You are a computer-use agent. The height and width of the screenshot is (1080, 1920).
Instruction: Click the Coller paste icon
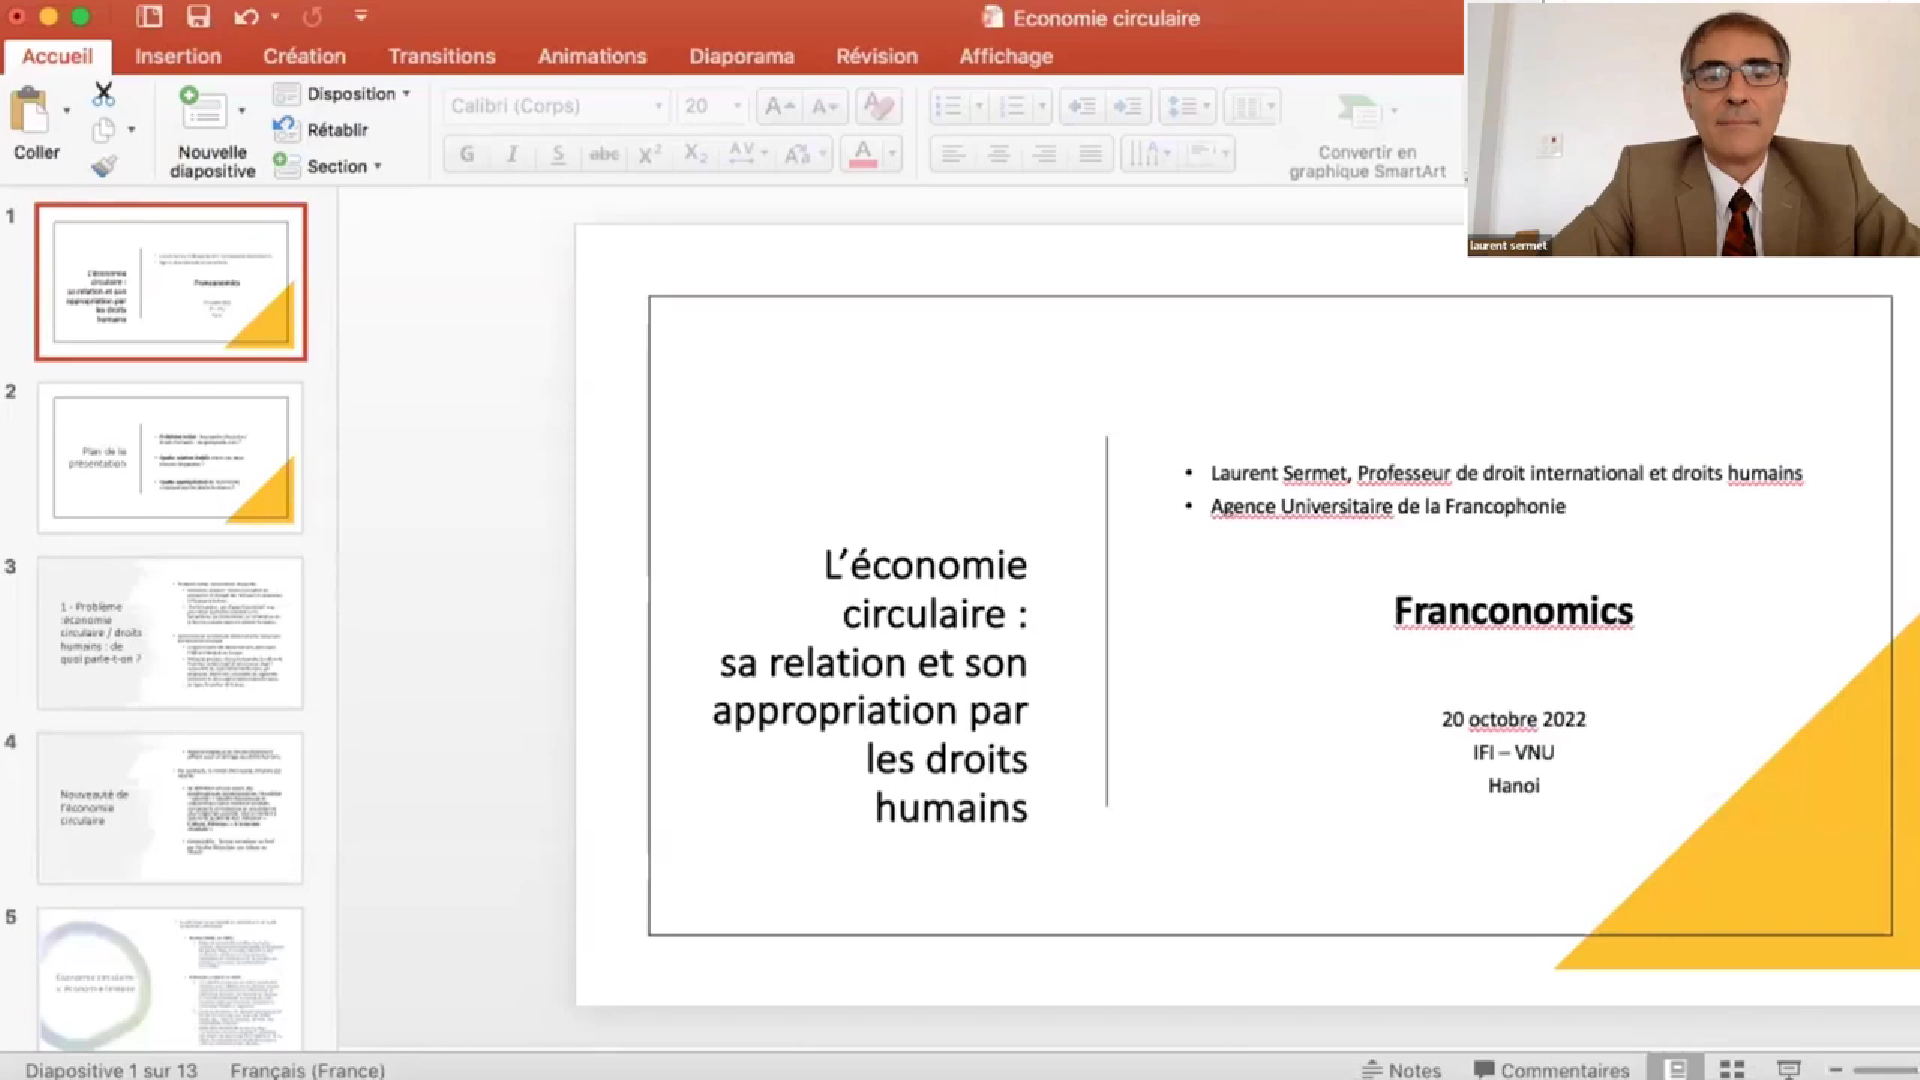point(30,111)
